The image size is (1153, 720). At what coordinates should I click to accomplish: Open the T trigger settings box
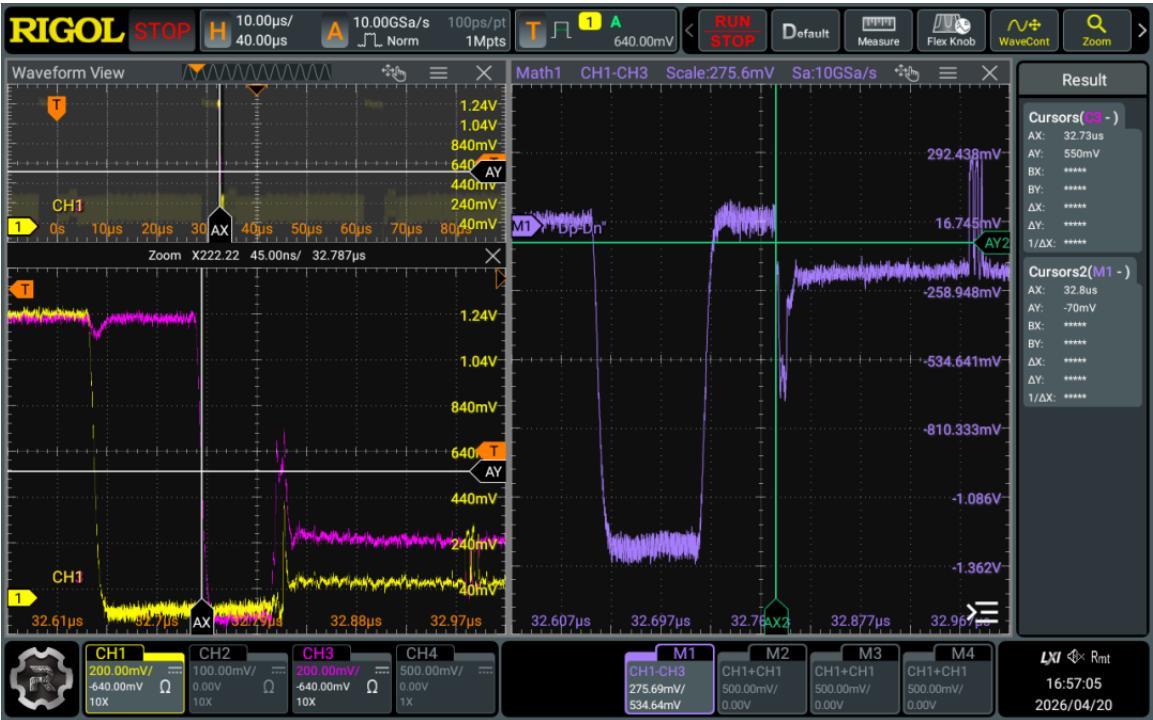click(596, 31)
